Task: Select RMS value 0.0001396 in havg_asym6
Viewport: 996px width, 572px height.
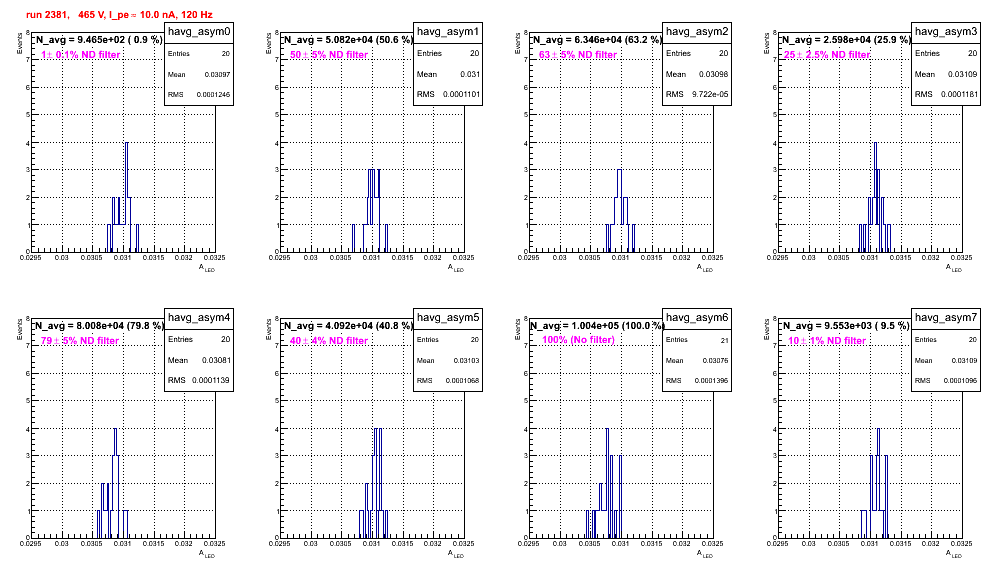Action: click(x=711, y=381)
